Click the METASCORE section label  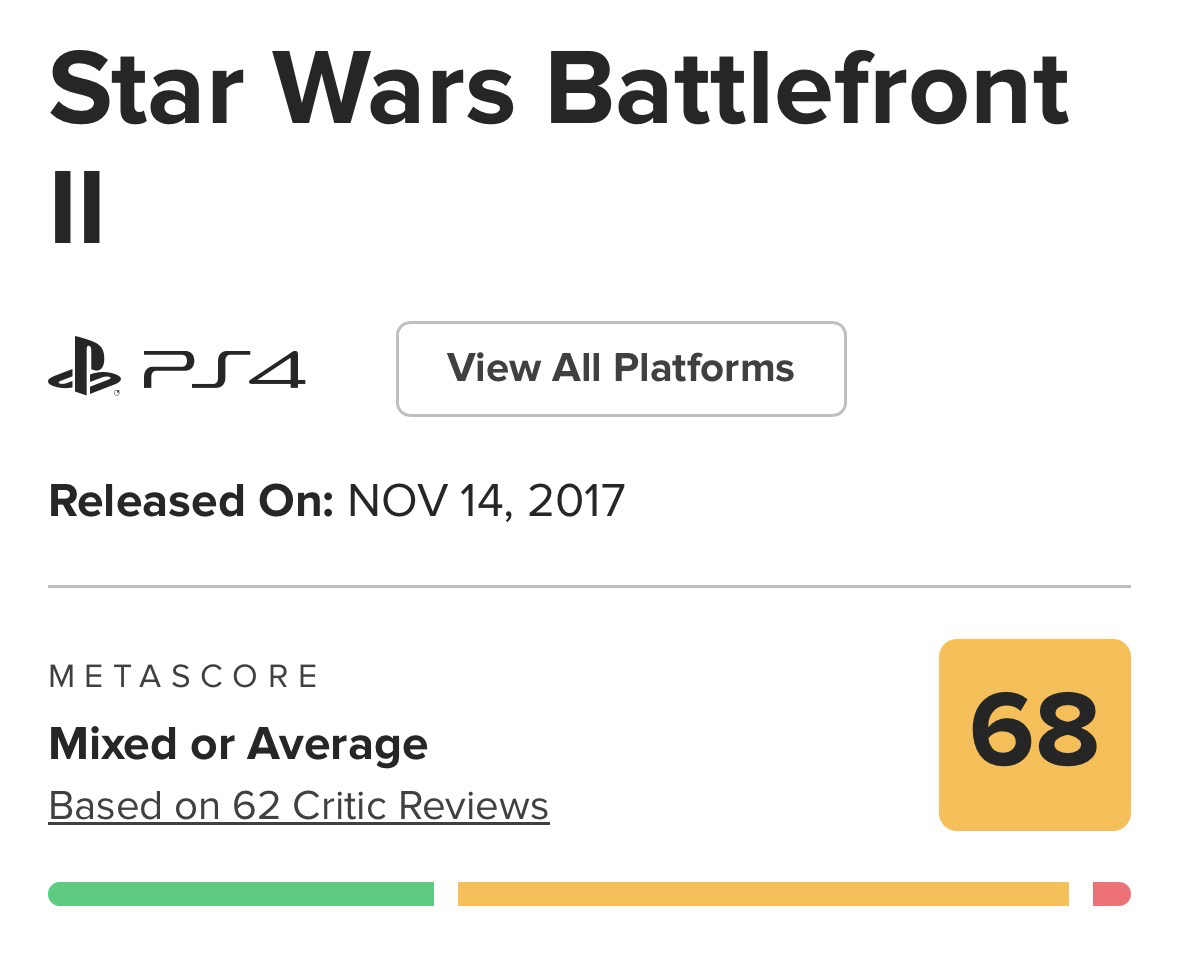(x=184, y=677)
